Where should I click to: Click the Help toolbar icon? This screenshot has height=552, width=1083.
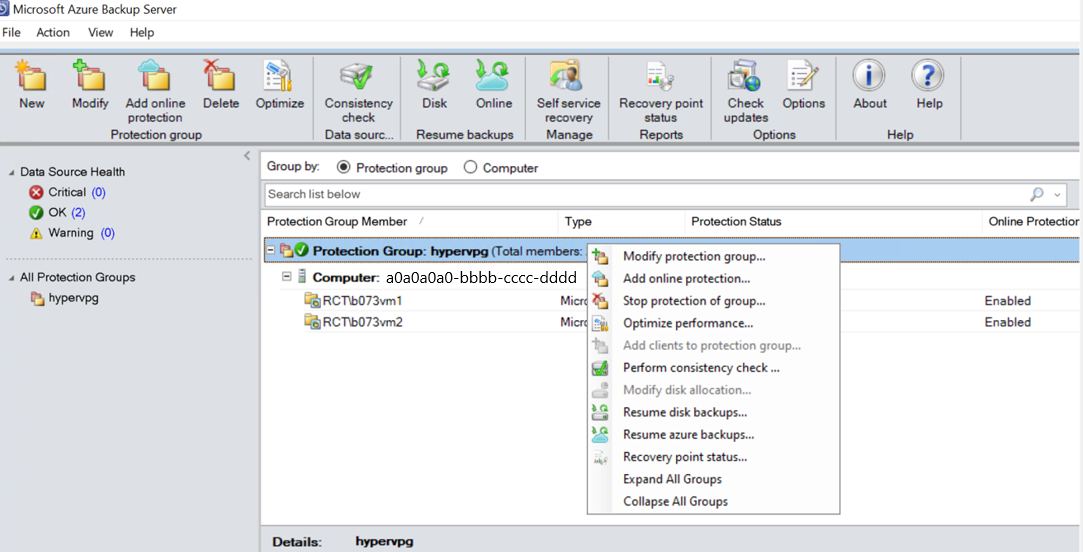click(928, 75)
